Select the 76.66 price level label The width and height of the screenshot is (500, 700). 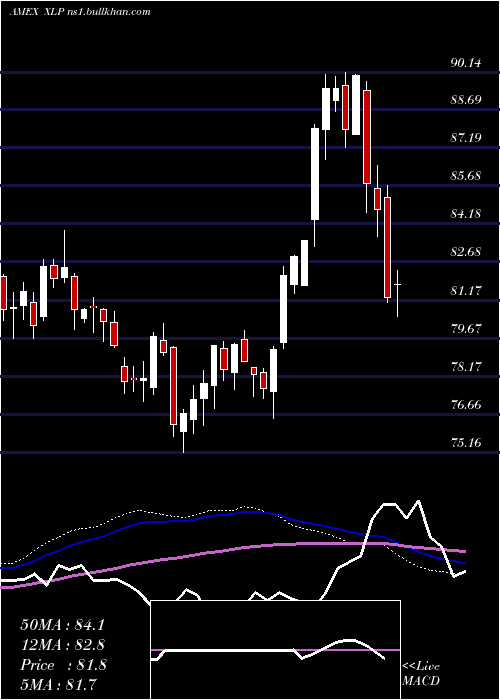pyautogui.click(x=466, y=405)
